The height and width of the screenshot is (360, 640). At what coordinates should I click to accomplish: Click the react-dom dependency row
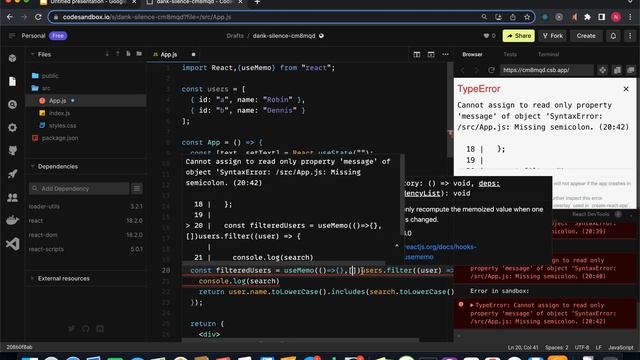pyautogui.click(x=86, y=235)
